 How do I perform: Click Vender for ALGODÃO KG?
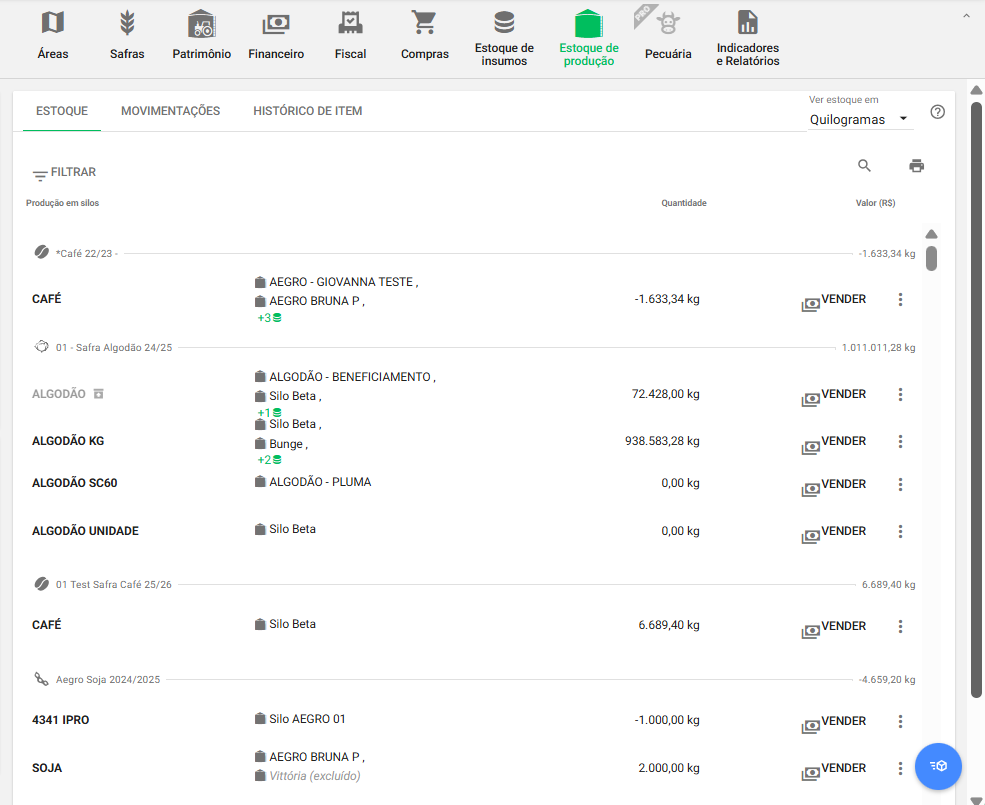[x=834, y=442]
